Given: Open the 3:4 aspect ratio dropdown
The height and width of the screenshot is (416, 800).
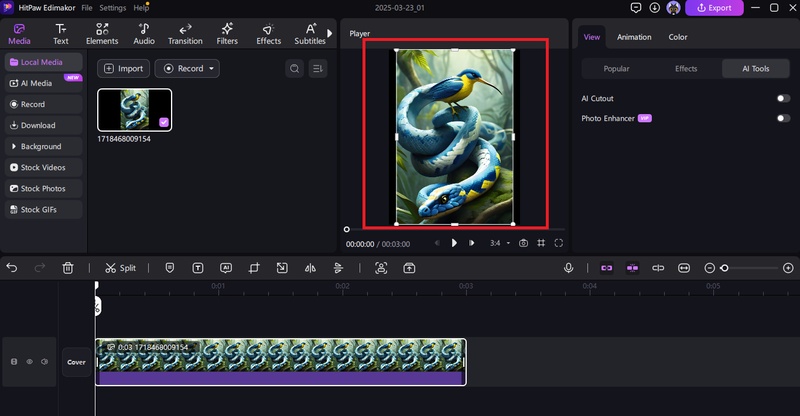Looking at the screenshot, I should tap(499, 243).
